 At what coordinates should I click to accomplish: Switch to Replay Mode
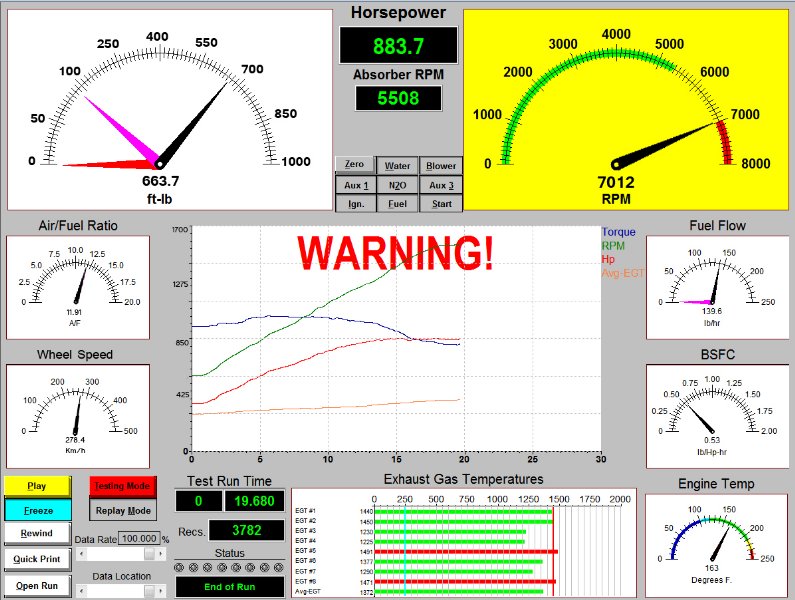123,510
